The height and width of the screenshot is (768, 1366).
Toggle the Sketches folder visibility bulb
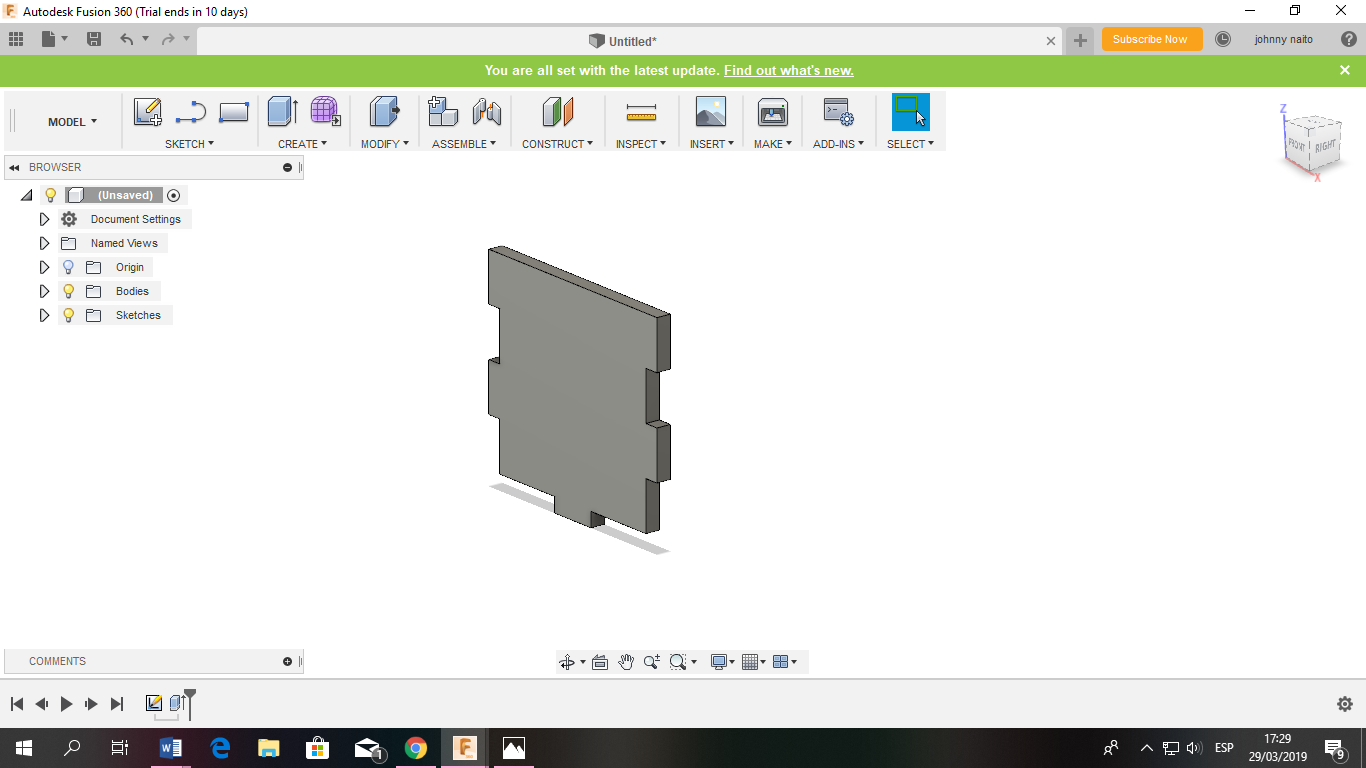[68, 315]
